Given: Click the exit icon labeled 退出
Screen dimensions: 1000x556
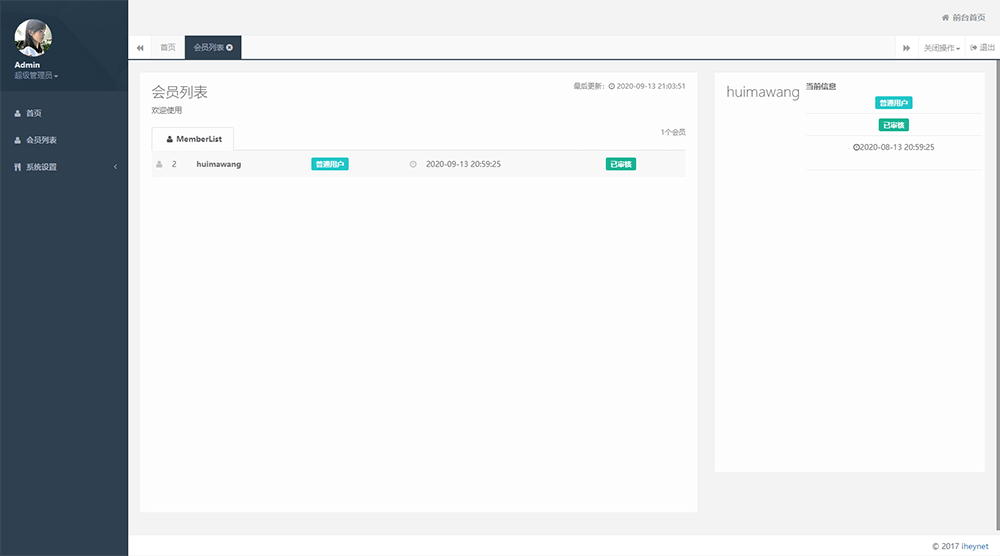Looking at the screenshot, I should point(973,48).
